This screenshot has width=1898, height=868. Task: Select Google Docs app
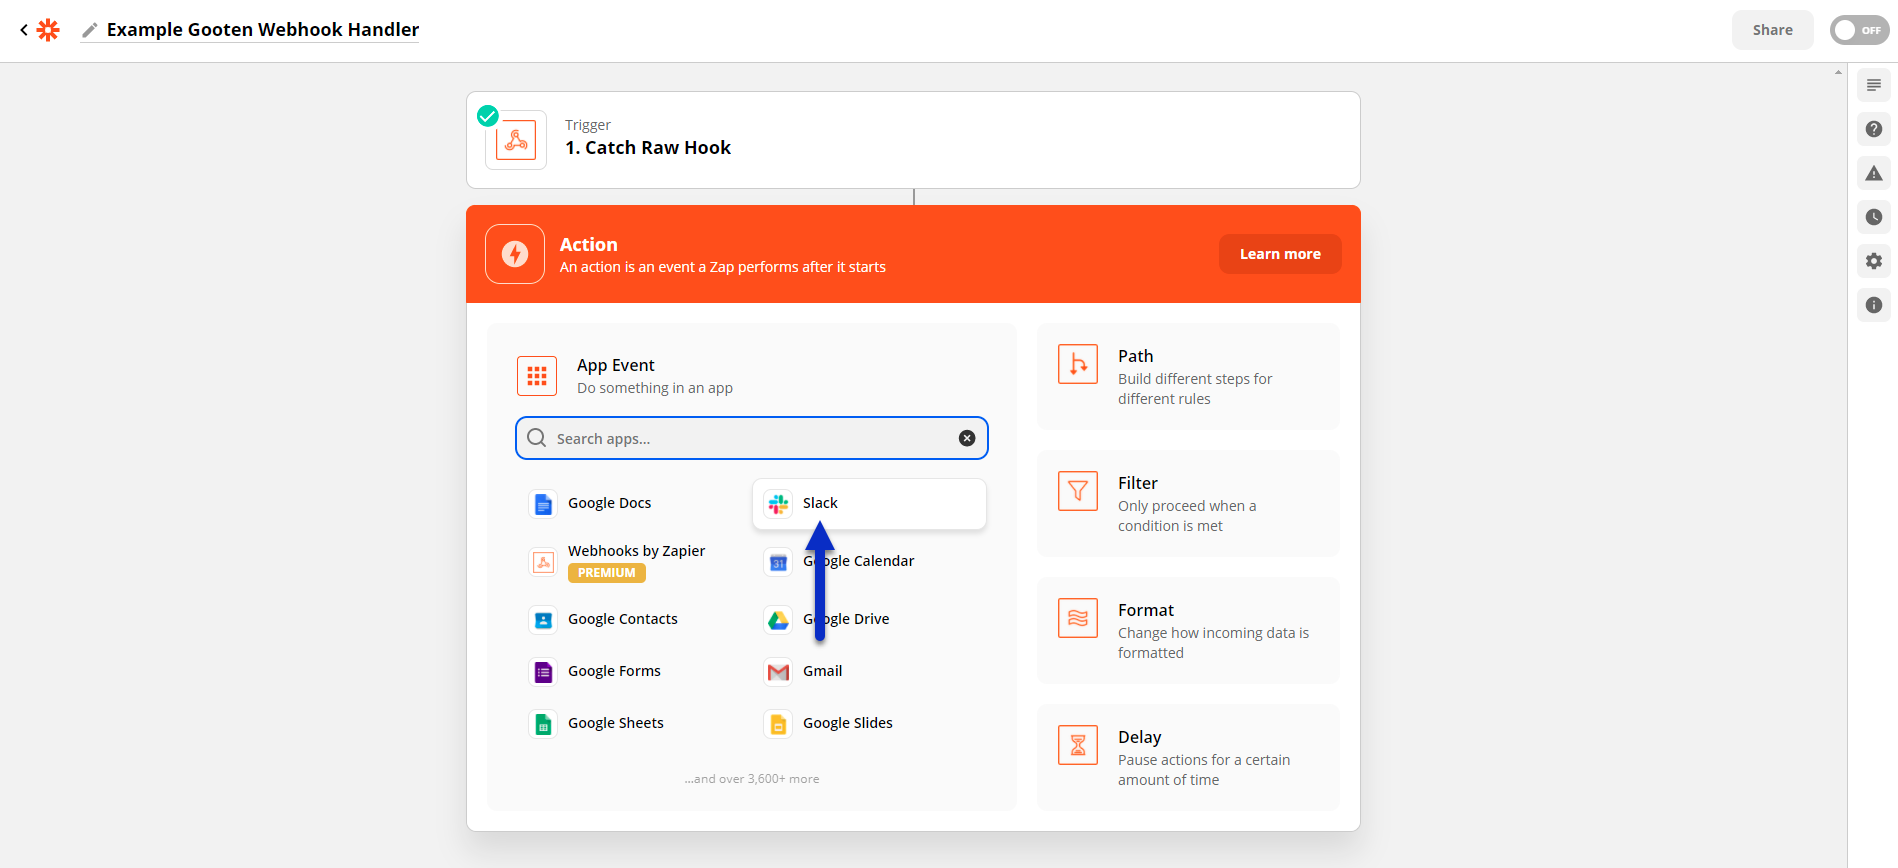click(x=635, y=503)
